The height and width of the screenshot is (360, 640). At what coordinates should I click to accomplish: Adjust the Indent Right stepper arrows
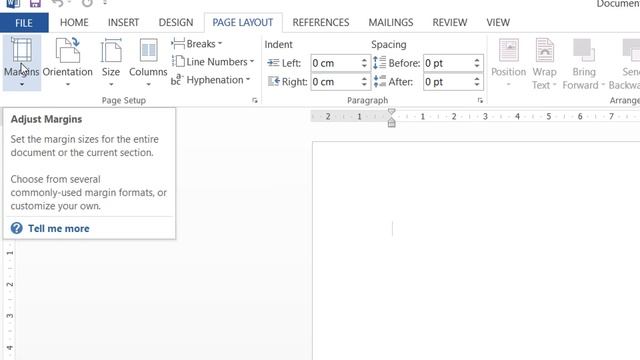pyautogui.click(x=364, y=82)
